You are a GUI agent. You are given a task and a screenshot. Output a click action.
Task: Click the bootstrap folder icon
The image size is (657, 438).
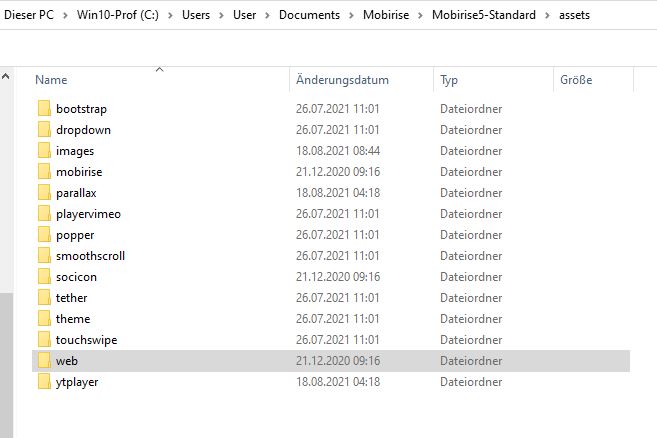[x=44, y=108]
